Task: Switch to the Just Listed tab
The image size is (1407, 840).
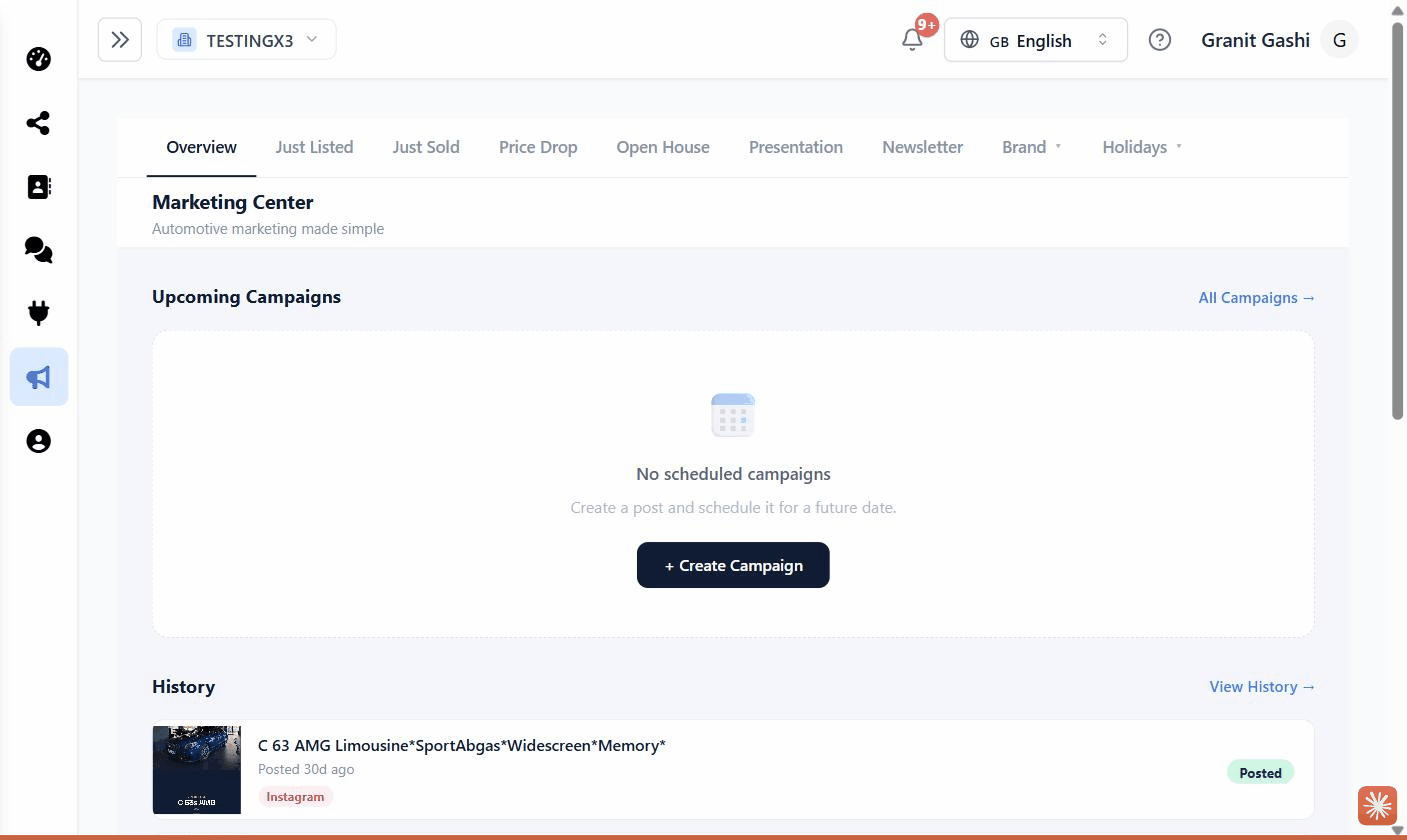Action: [314, 147]
